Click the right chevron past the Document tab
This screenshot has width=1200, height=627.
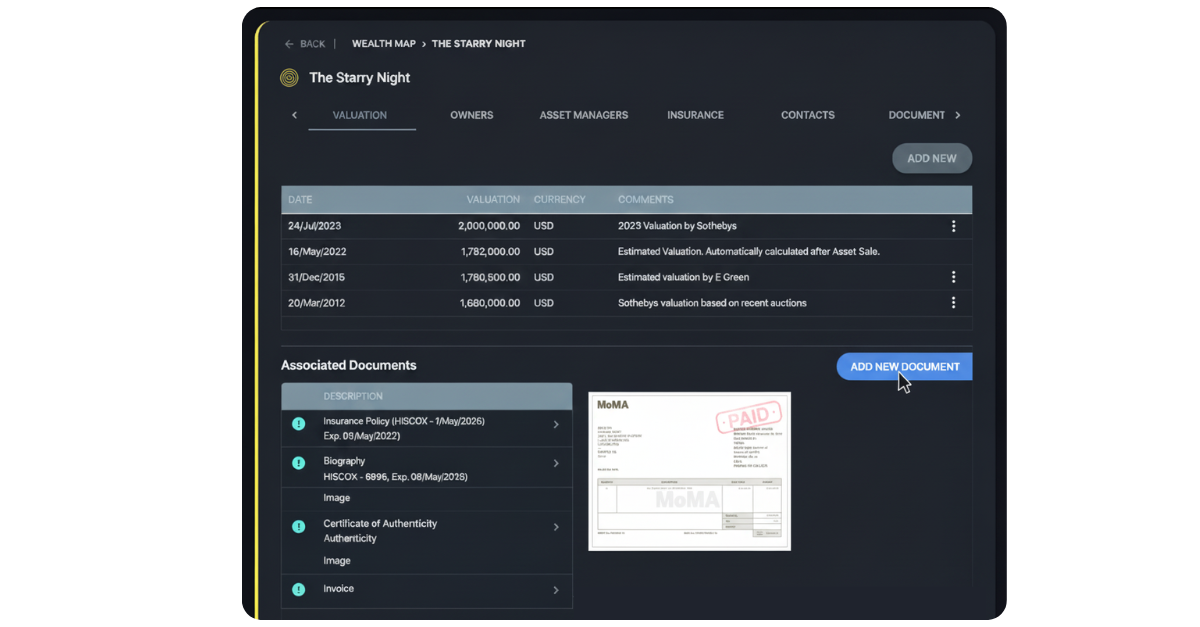(x=958, y=115)
